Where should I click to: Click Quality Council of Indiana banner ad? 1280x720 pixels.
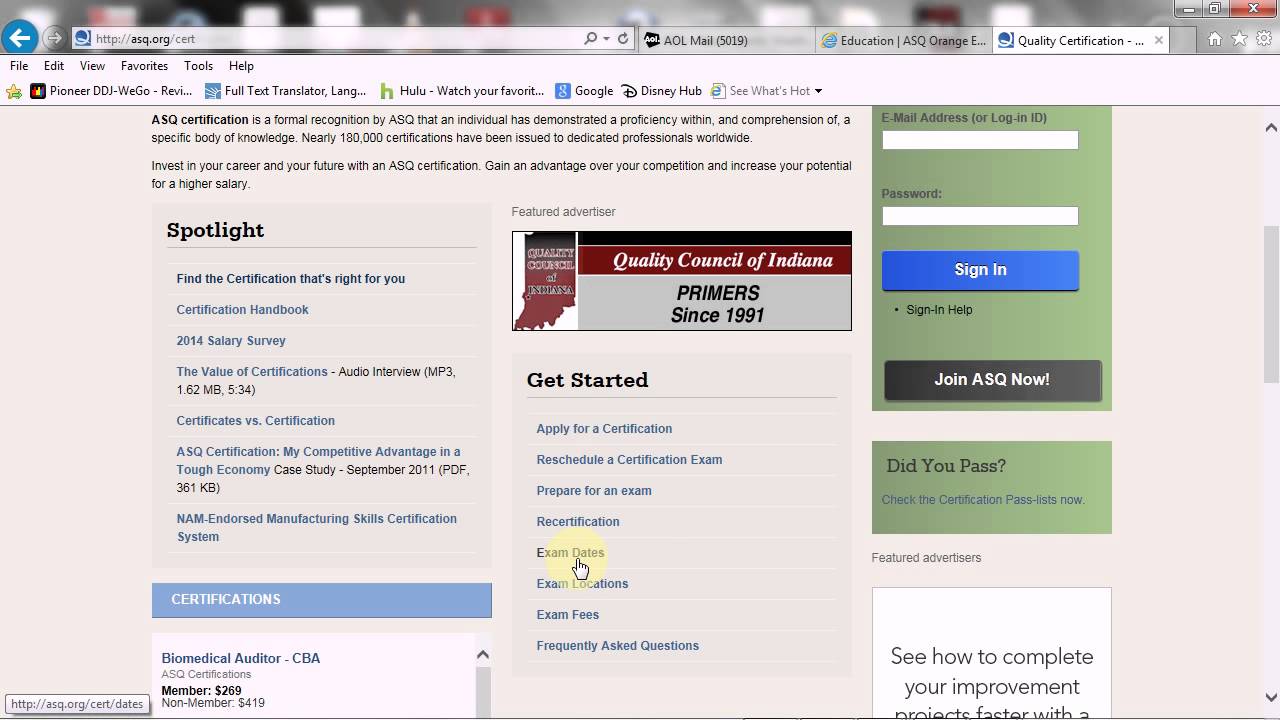click(x=682, y=281)
